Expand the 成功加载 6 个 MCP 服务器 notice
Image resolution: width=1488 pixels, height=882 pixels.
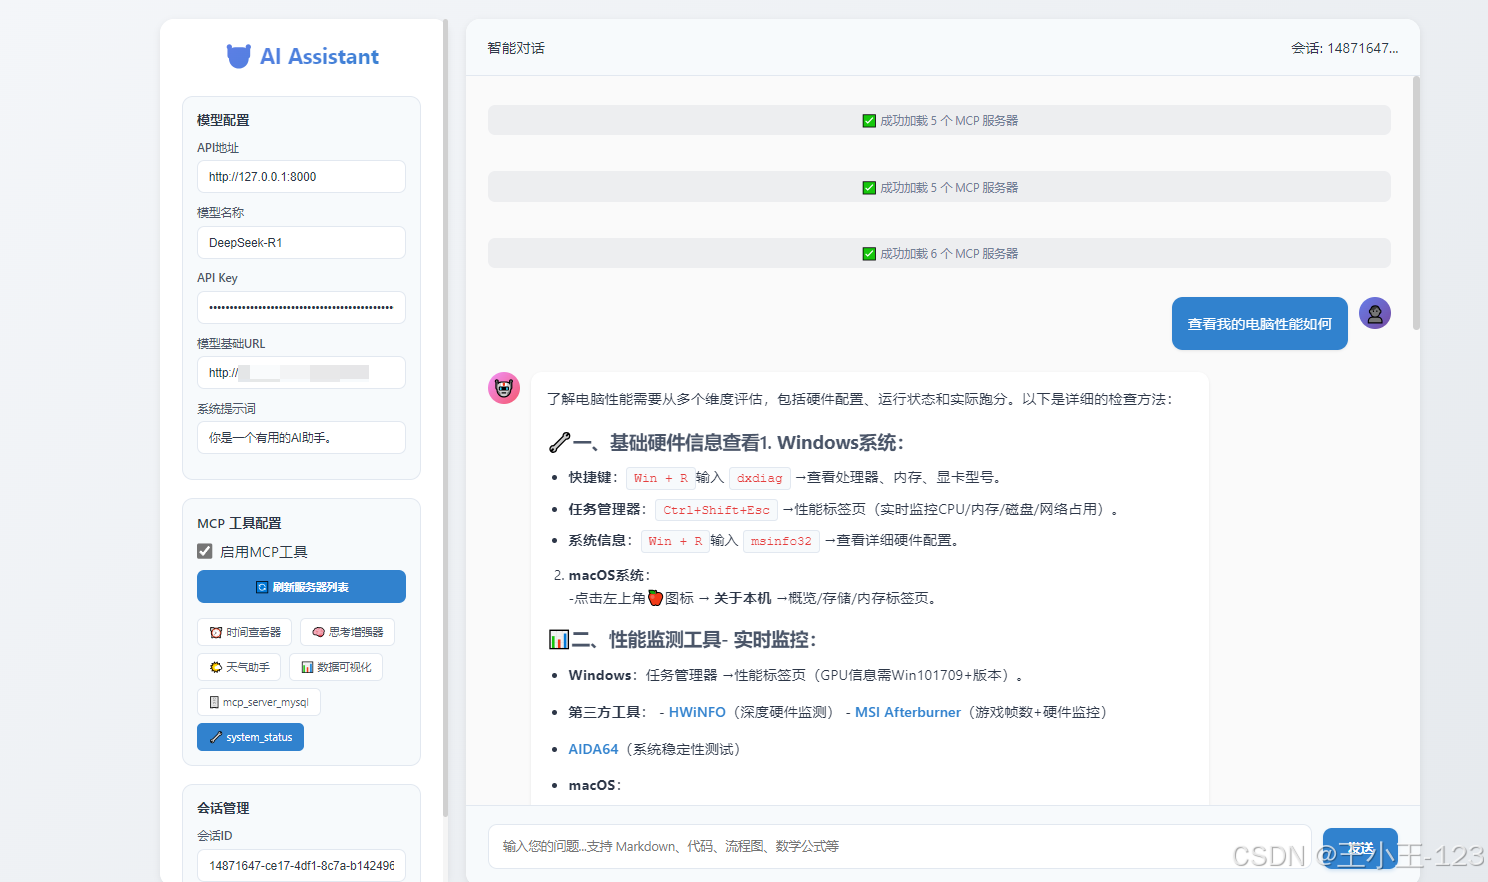point(938,253)
